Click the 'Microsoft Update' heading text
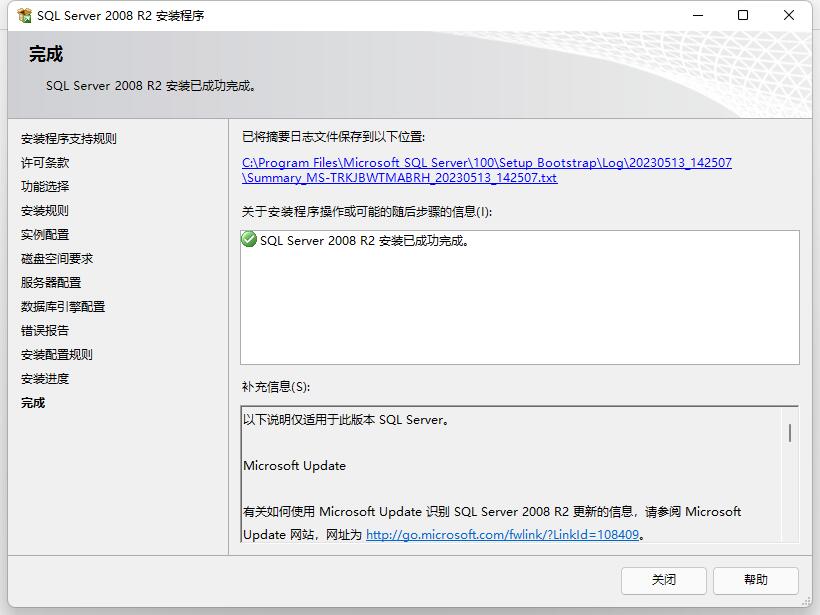Screen dimensions: 820x615 (294, 465)
